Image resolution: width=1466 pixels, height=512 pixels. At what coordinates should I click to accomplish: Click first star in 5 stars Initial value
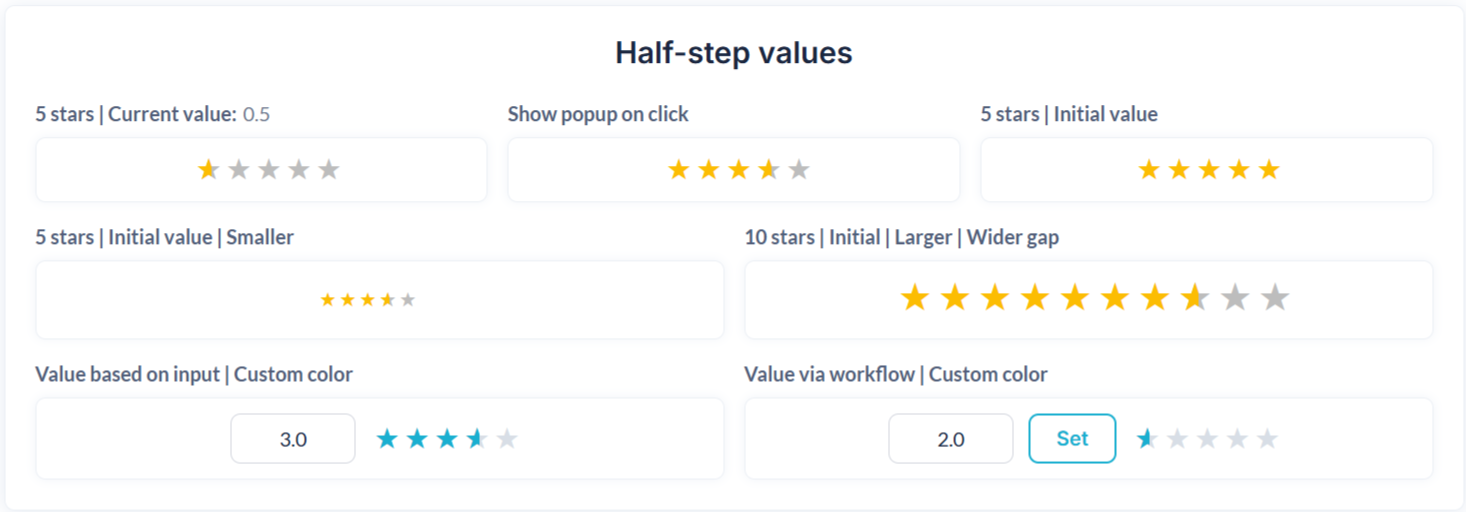pos(1149,170)
